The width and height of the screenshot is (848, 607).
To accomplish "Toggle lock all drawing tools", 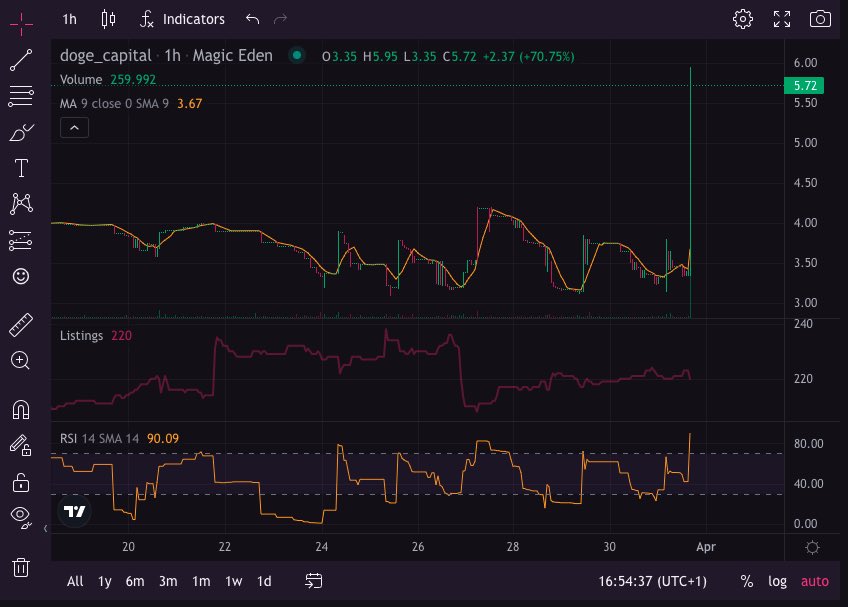I will pyautogui.click(x=21, y=481).
